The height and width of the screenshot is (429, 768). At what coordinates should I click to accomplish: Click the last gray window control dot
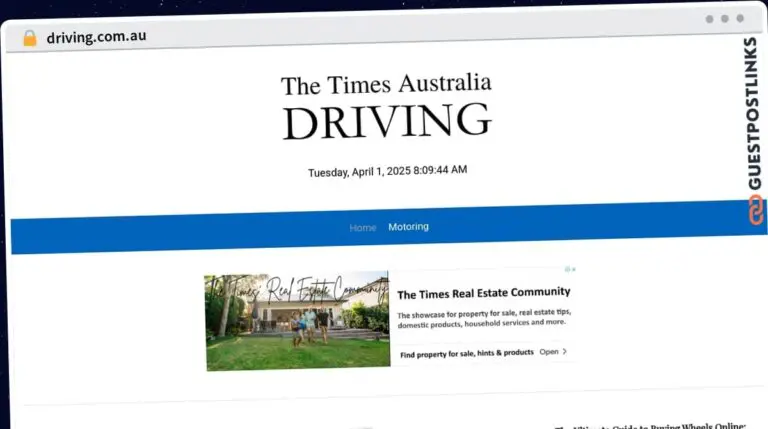click(740, 19)
